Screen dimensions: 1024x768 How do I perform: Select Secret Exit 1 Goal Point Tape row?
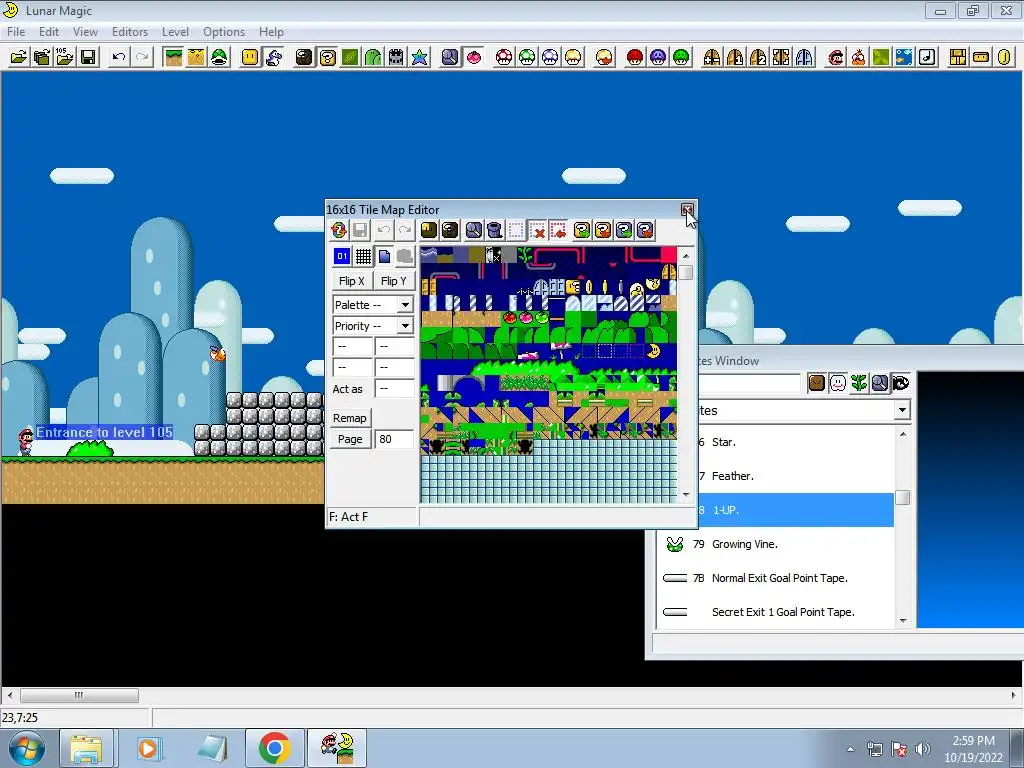[775, 612]
